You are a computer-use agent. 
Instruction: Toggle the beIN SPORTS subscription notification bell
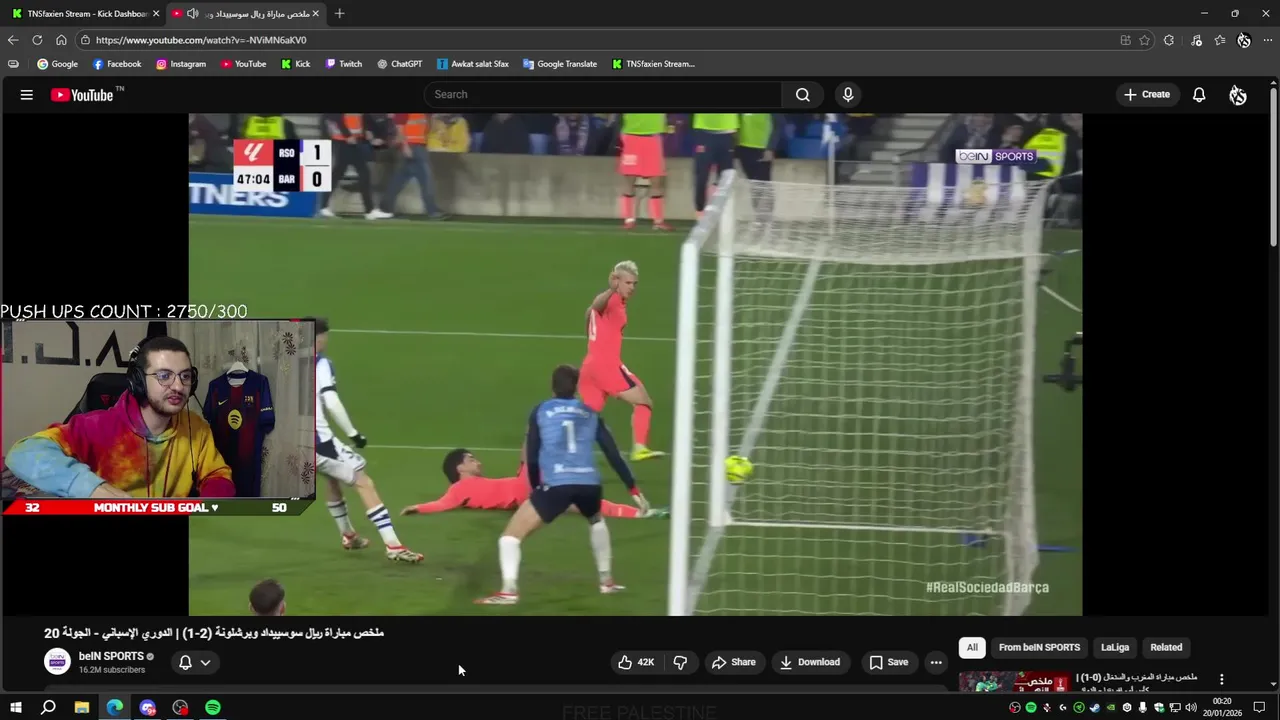point(195,662)
